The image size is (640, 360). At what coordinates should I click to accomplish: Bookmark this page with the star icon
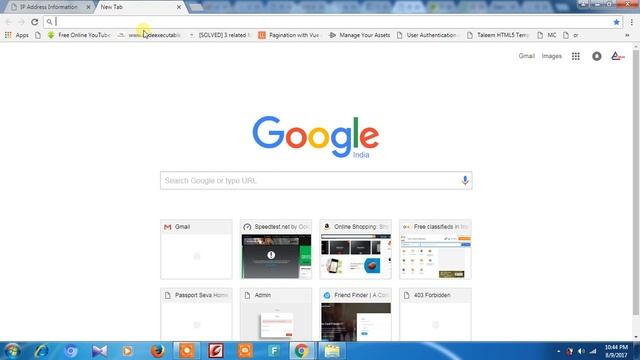[x=616, y=22]
